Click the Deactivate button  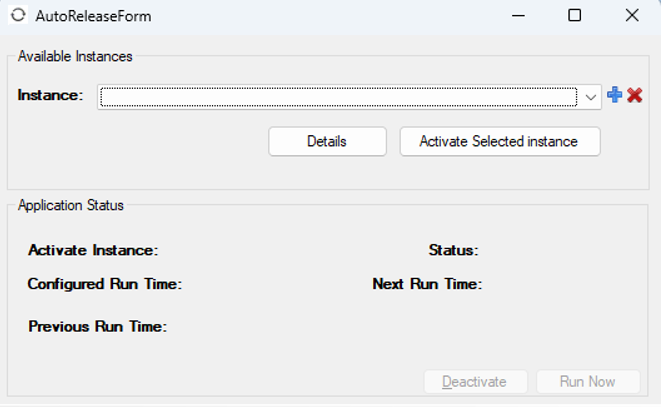(x=475, y=382)
